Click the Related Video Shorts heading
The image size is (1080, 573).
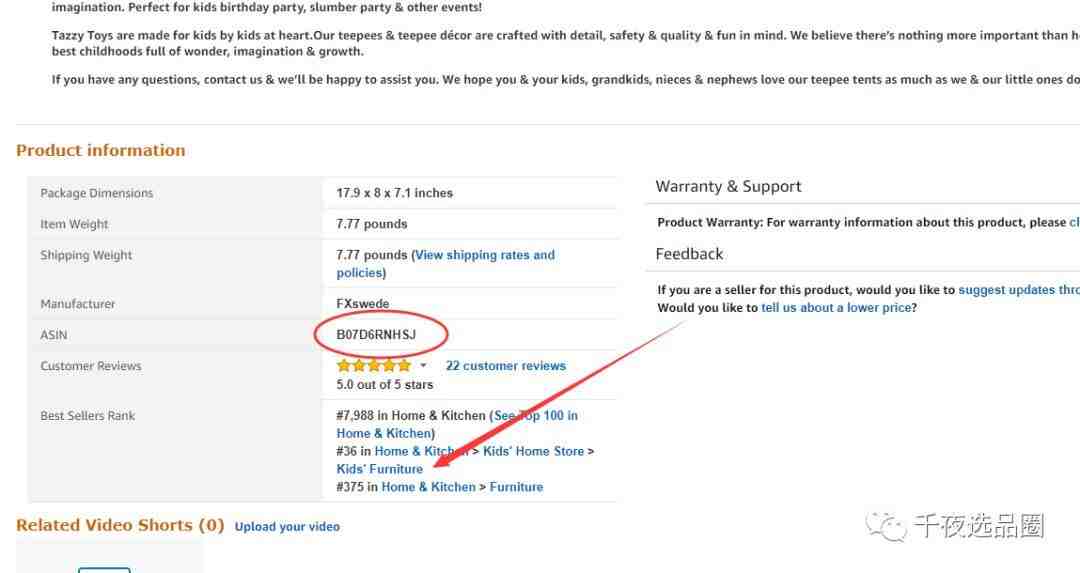(x=120, y=525)
